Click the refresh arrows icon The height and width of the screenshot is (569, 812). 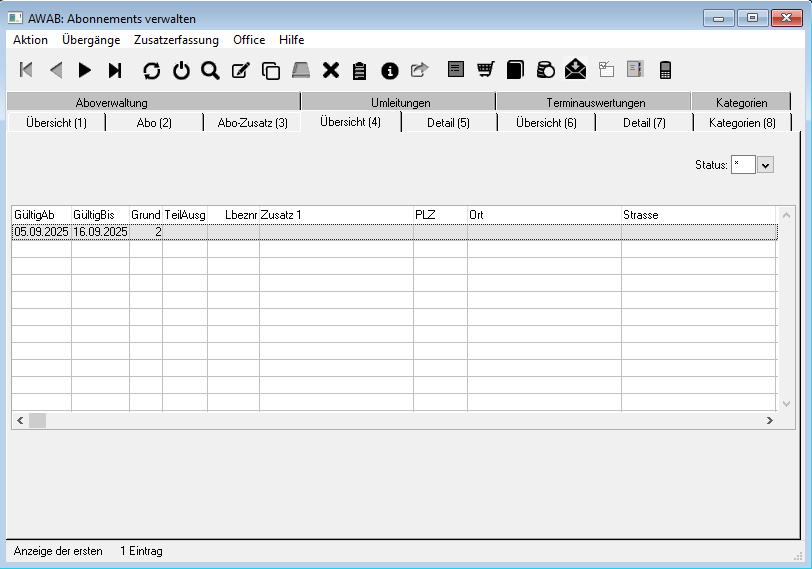151,70
